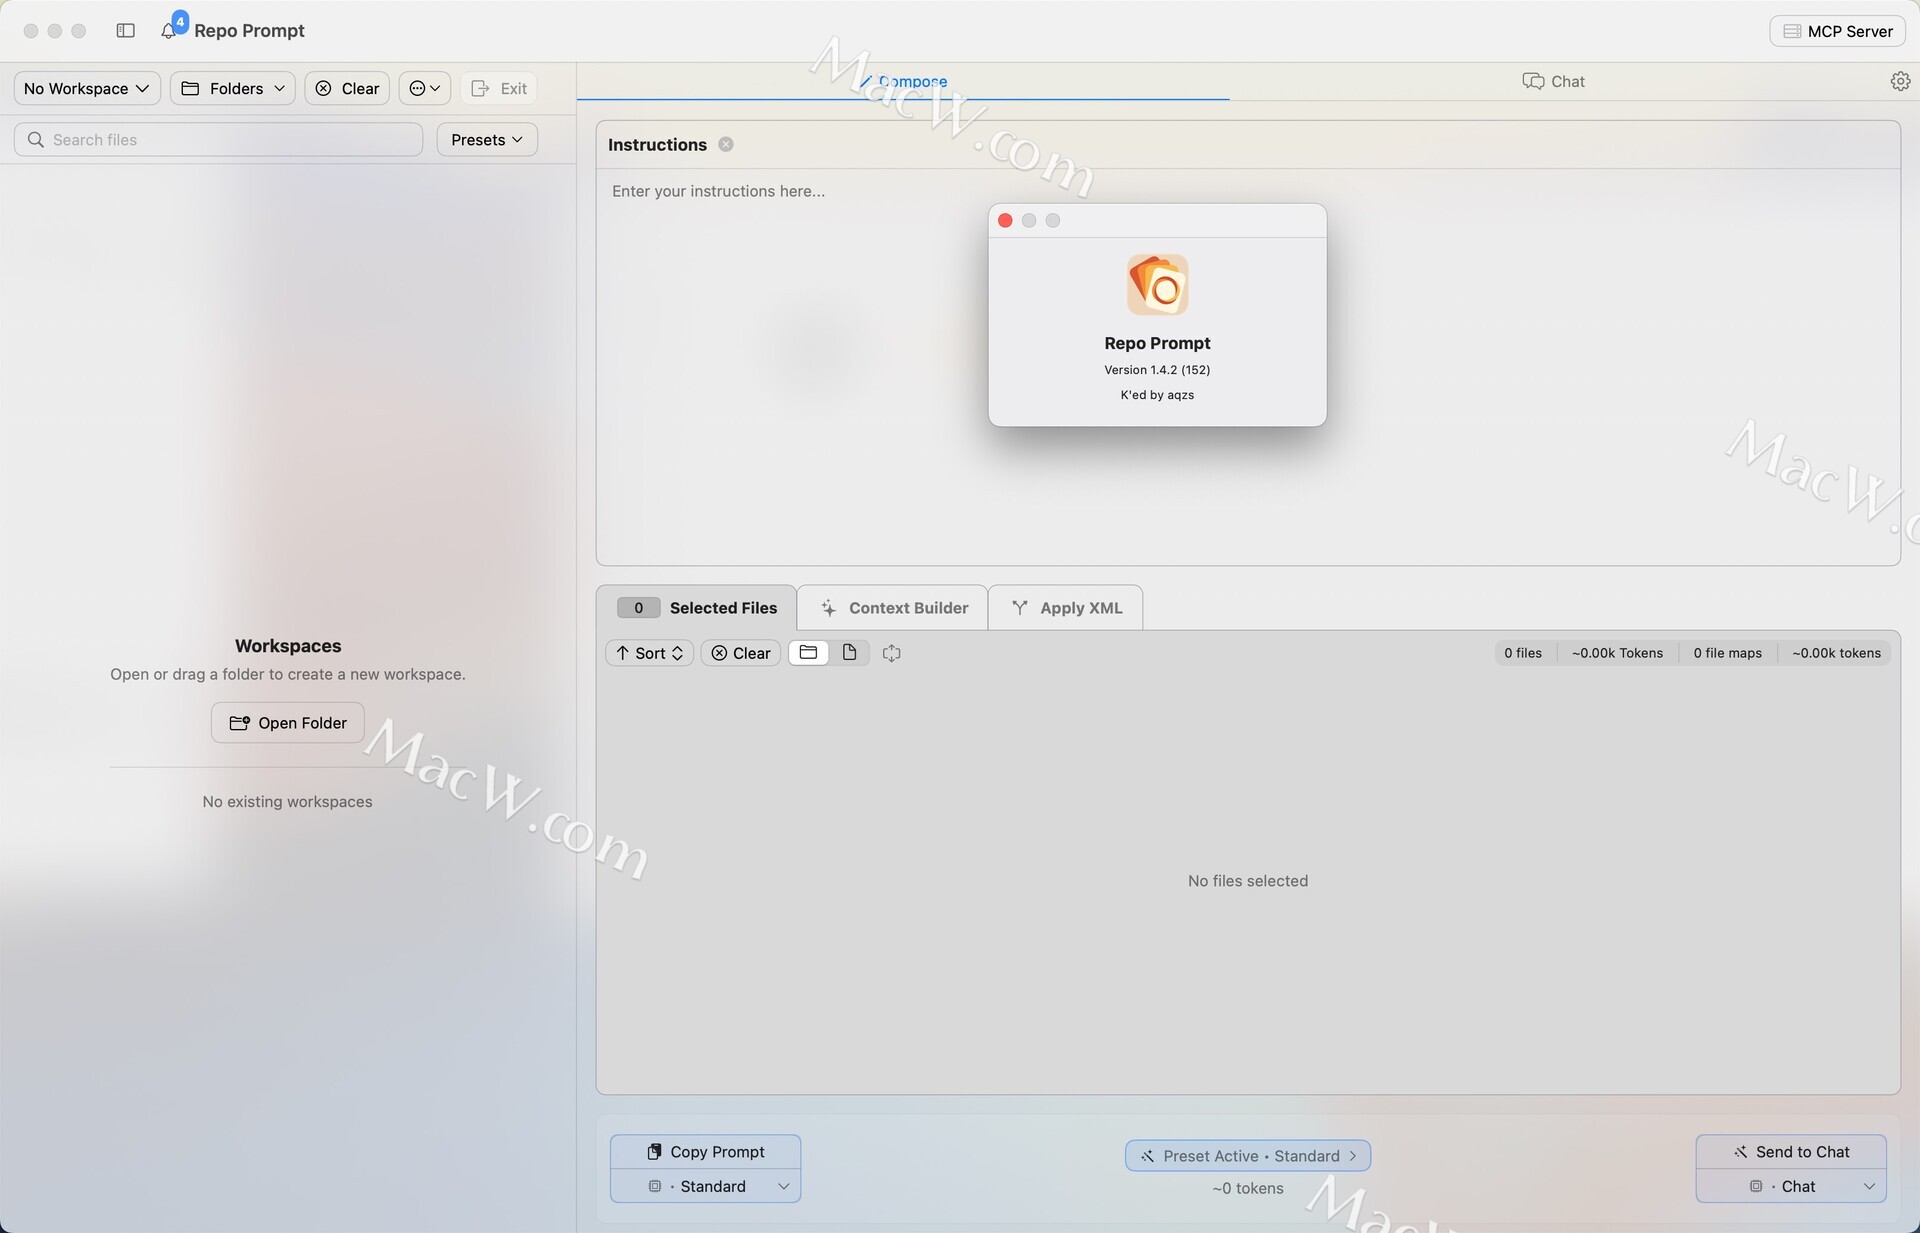1920x1233 pixels.
Task: Expand the Folders dropdown
Action: tap(232, 88)
